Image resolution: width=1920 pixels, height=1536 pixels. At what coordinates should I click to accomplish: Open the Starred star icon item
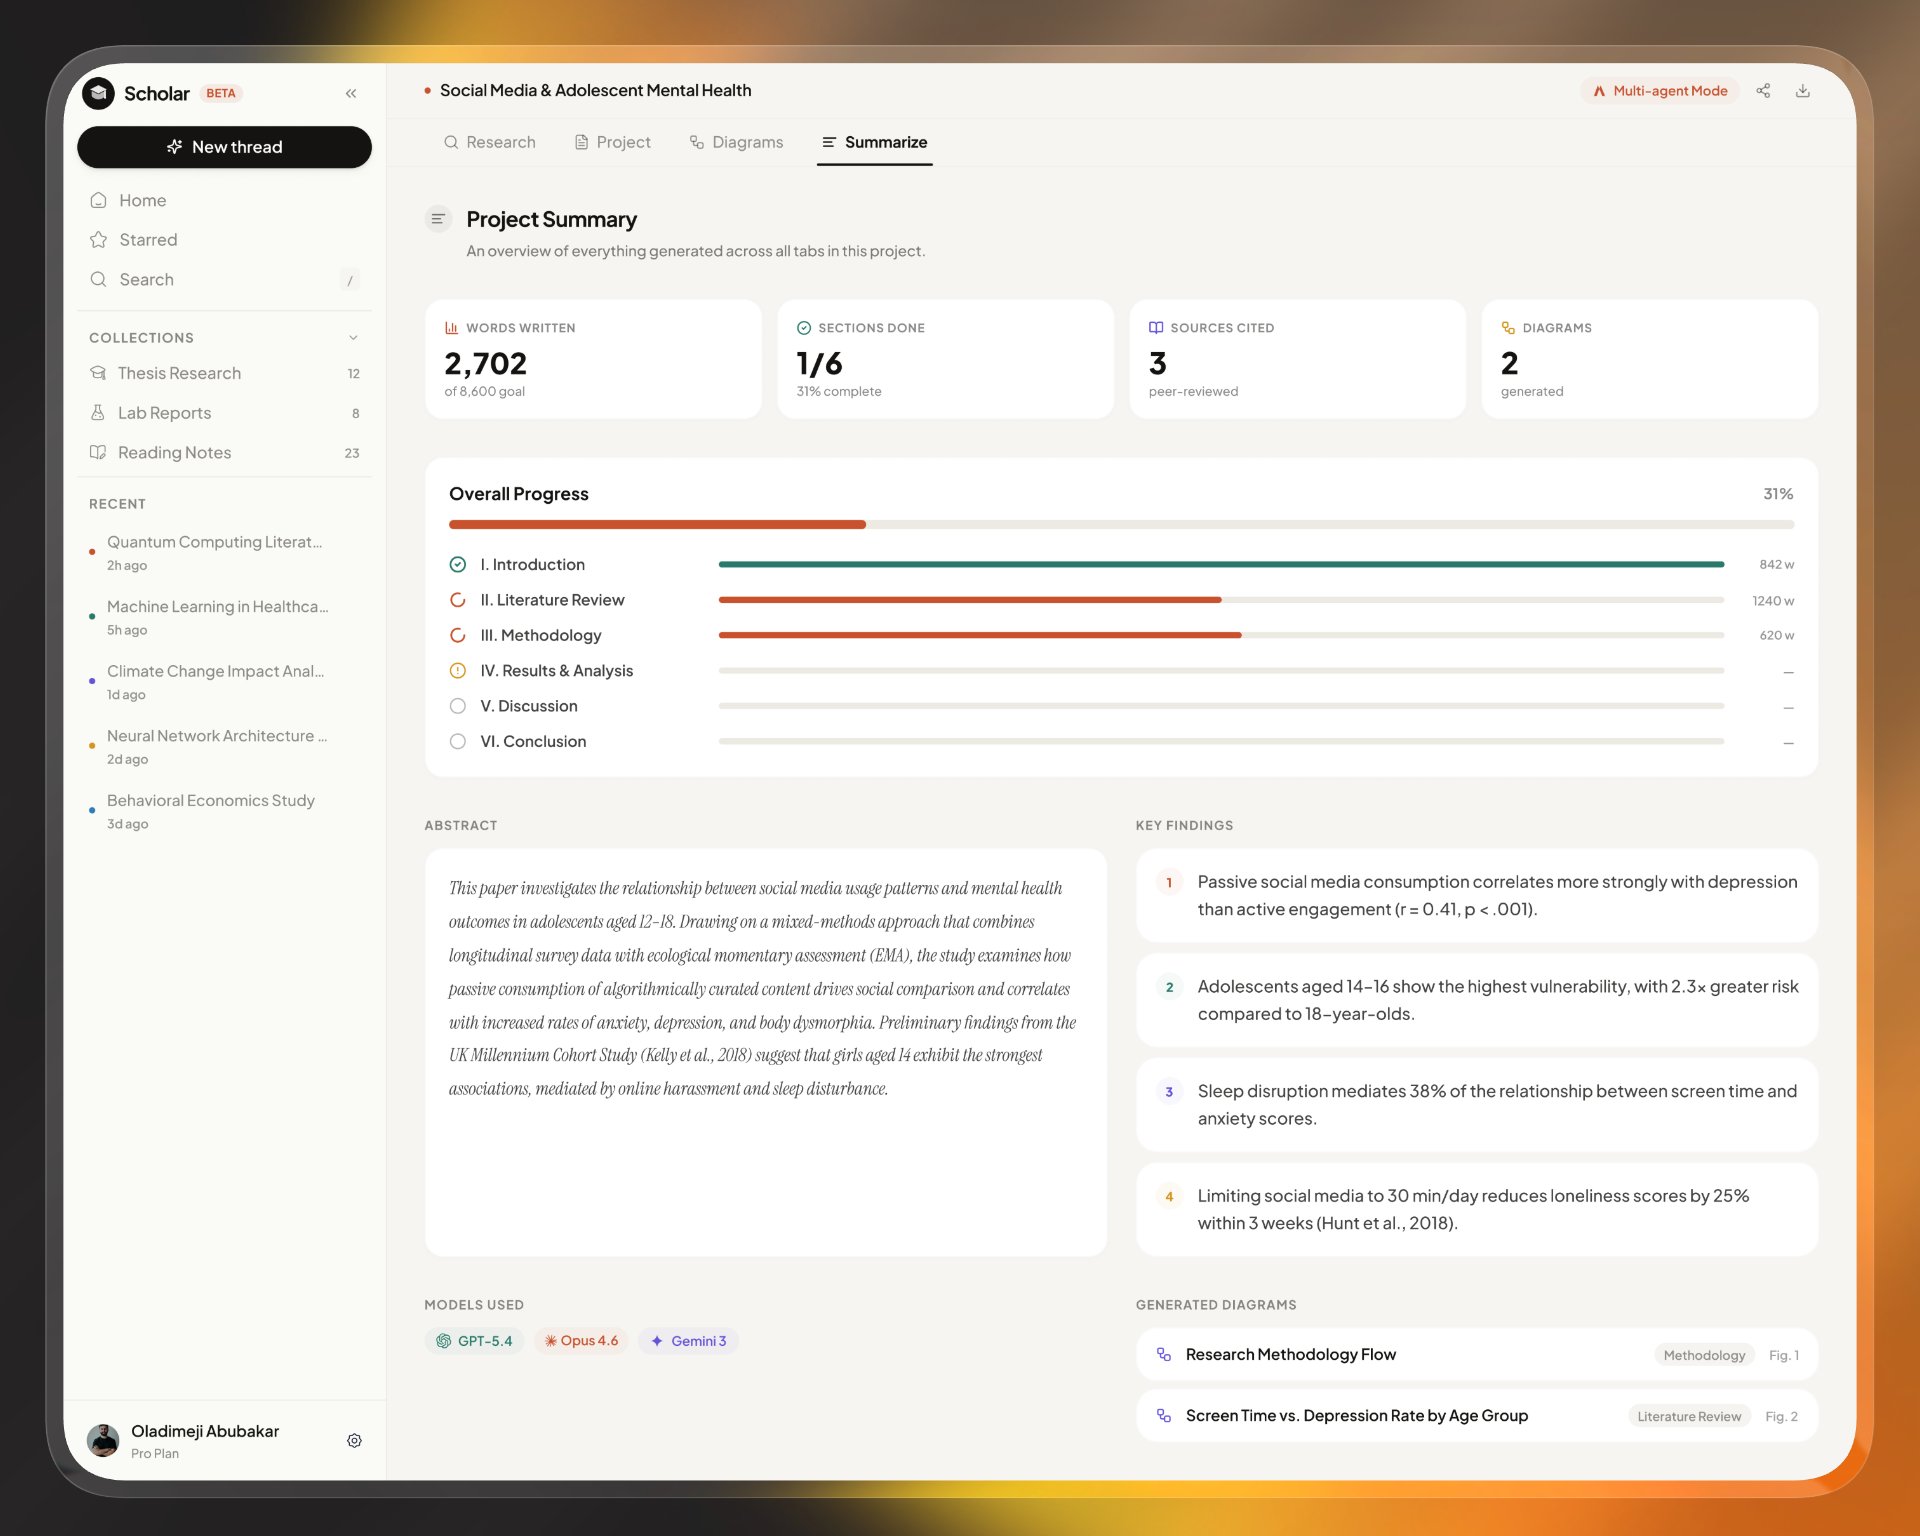[x=98, y=240]
